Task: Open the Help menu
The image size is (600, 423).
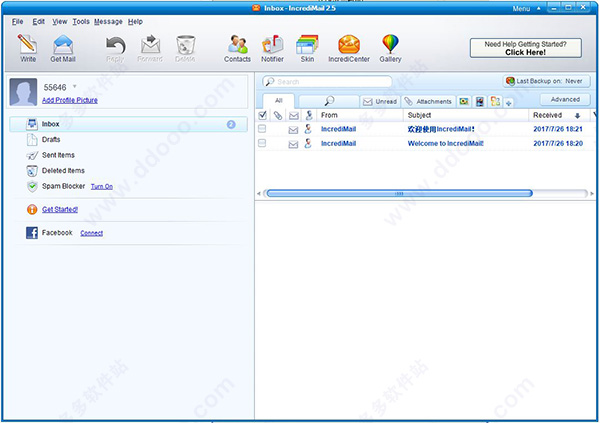Action: point(135,21)
